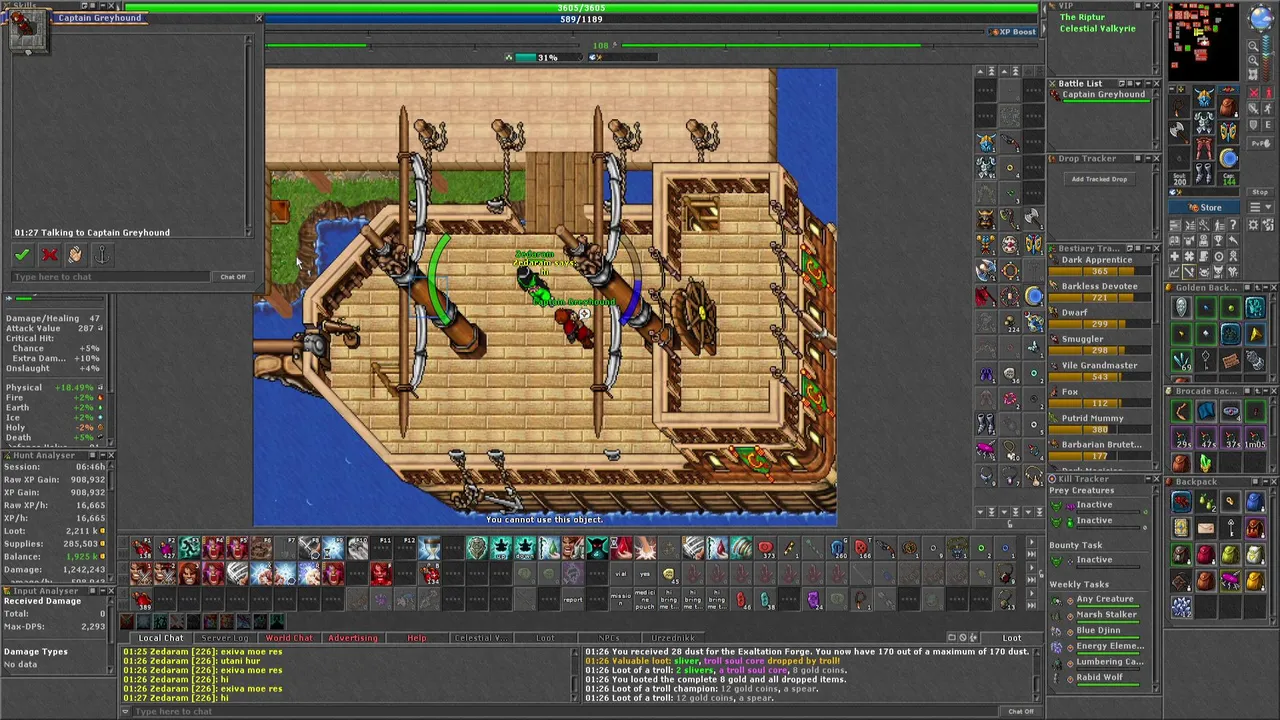Click the red X icon in NPC dialog

(49, 255)
